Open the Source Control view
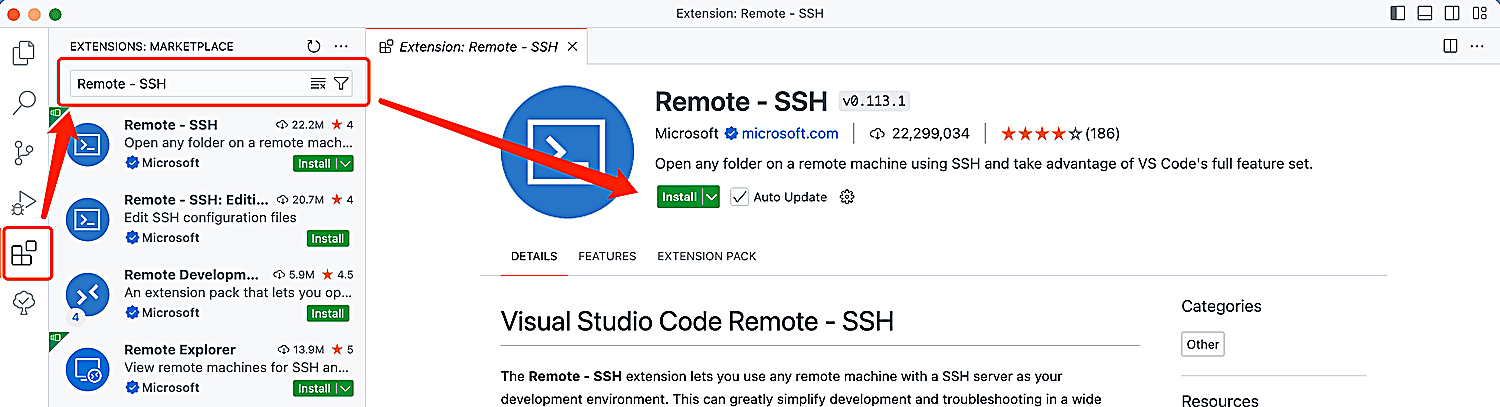This screenshot has width=1500, height=407. pos(24,153)
